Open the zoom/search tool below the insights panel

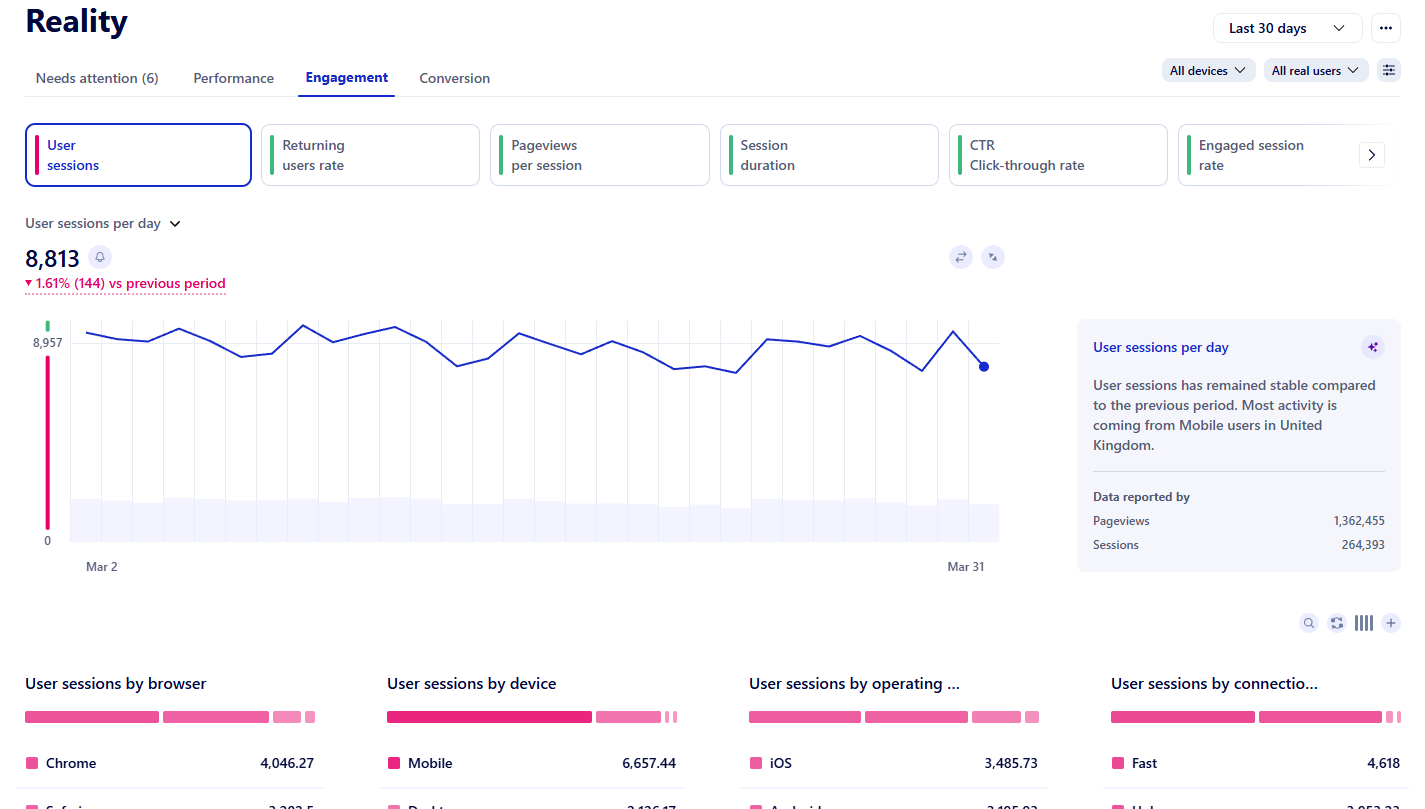pyautogui.click(x=1309, y=623)
